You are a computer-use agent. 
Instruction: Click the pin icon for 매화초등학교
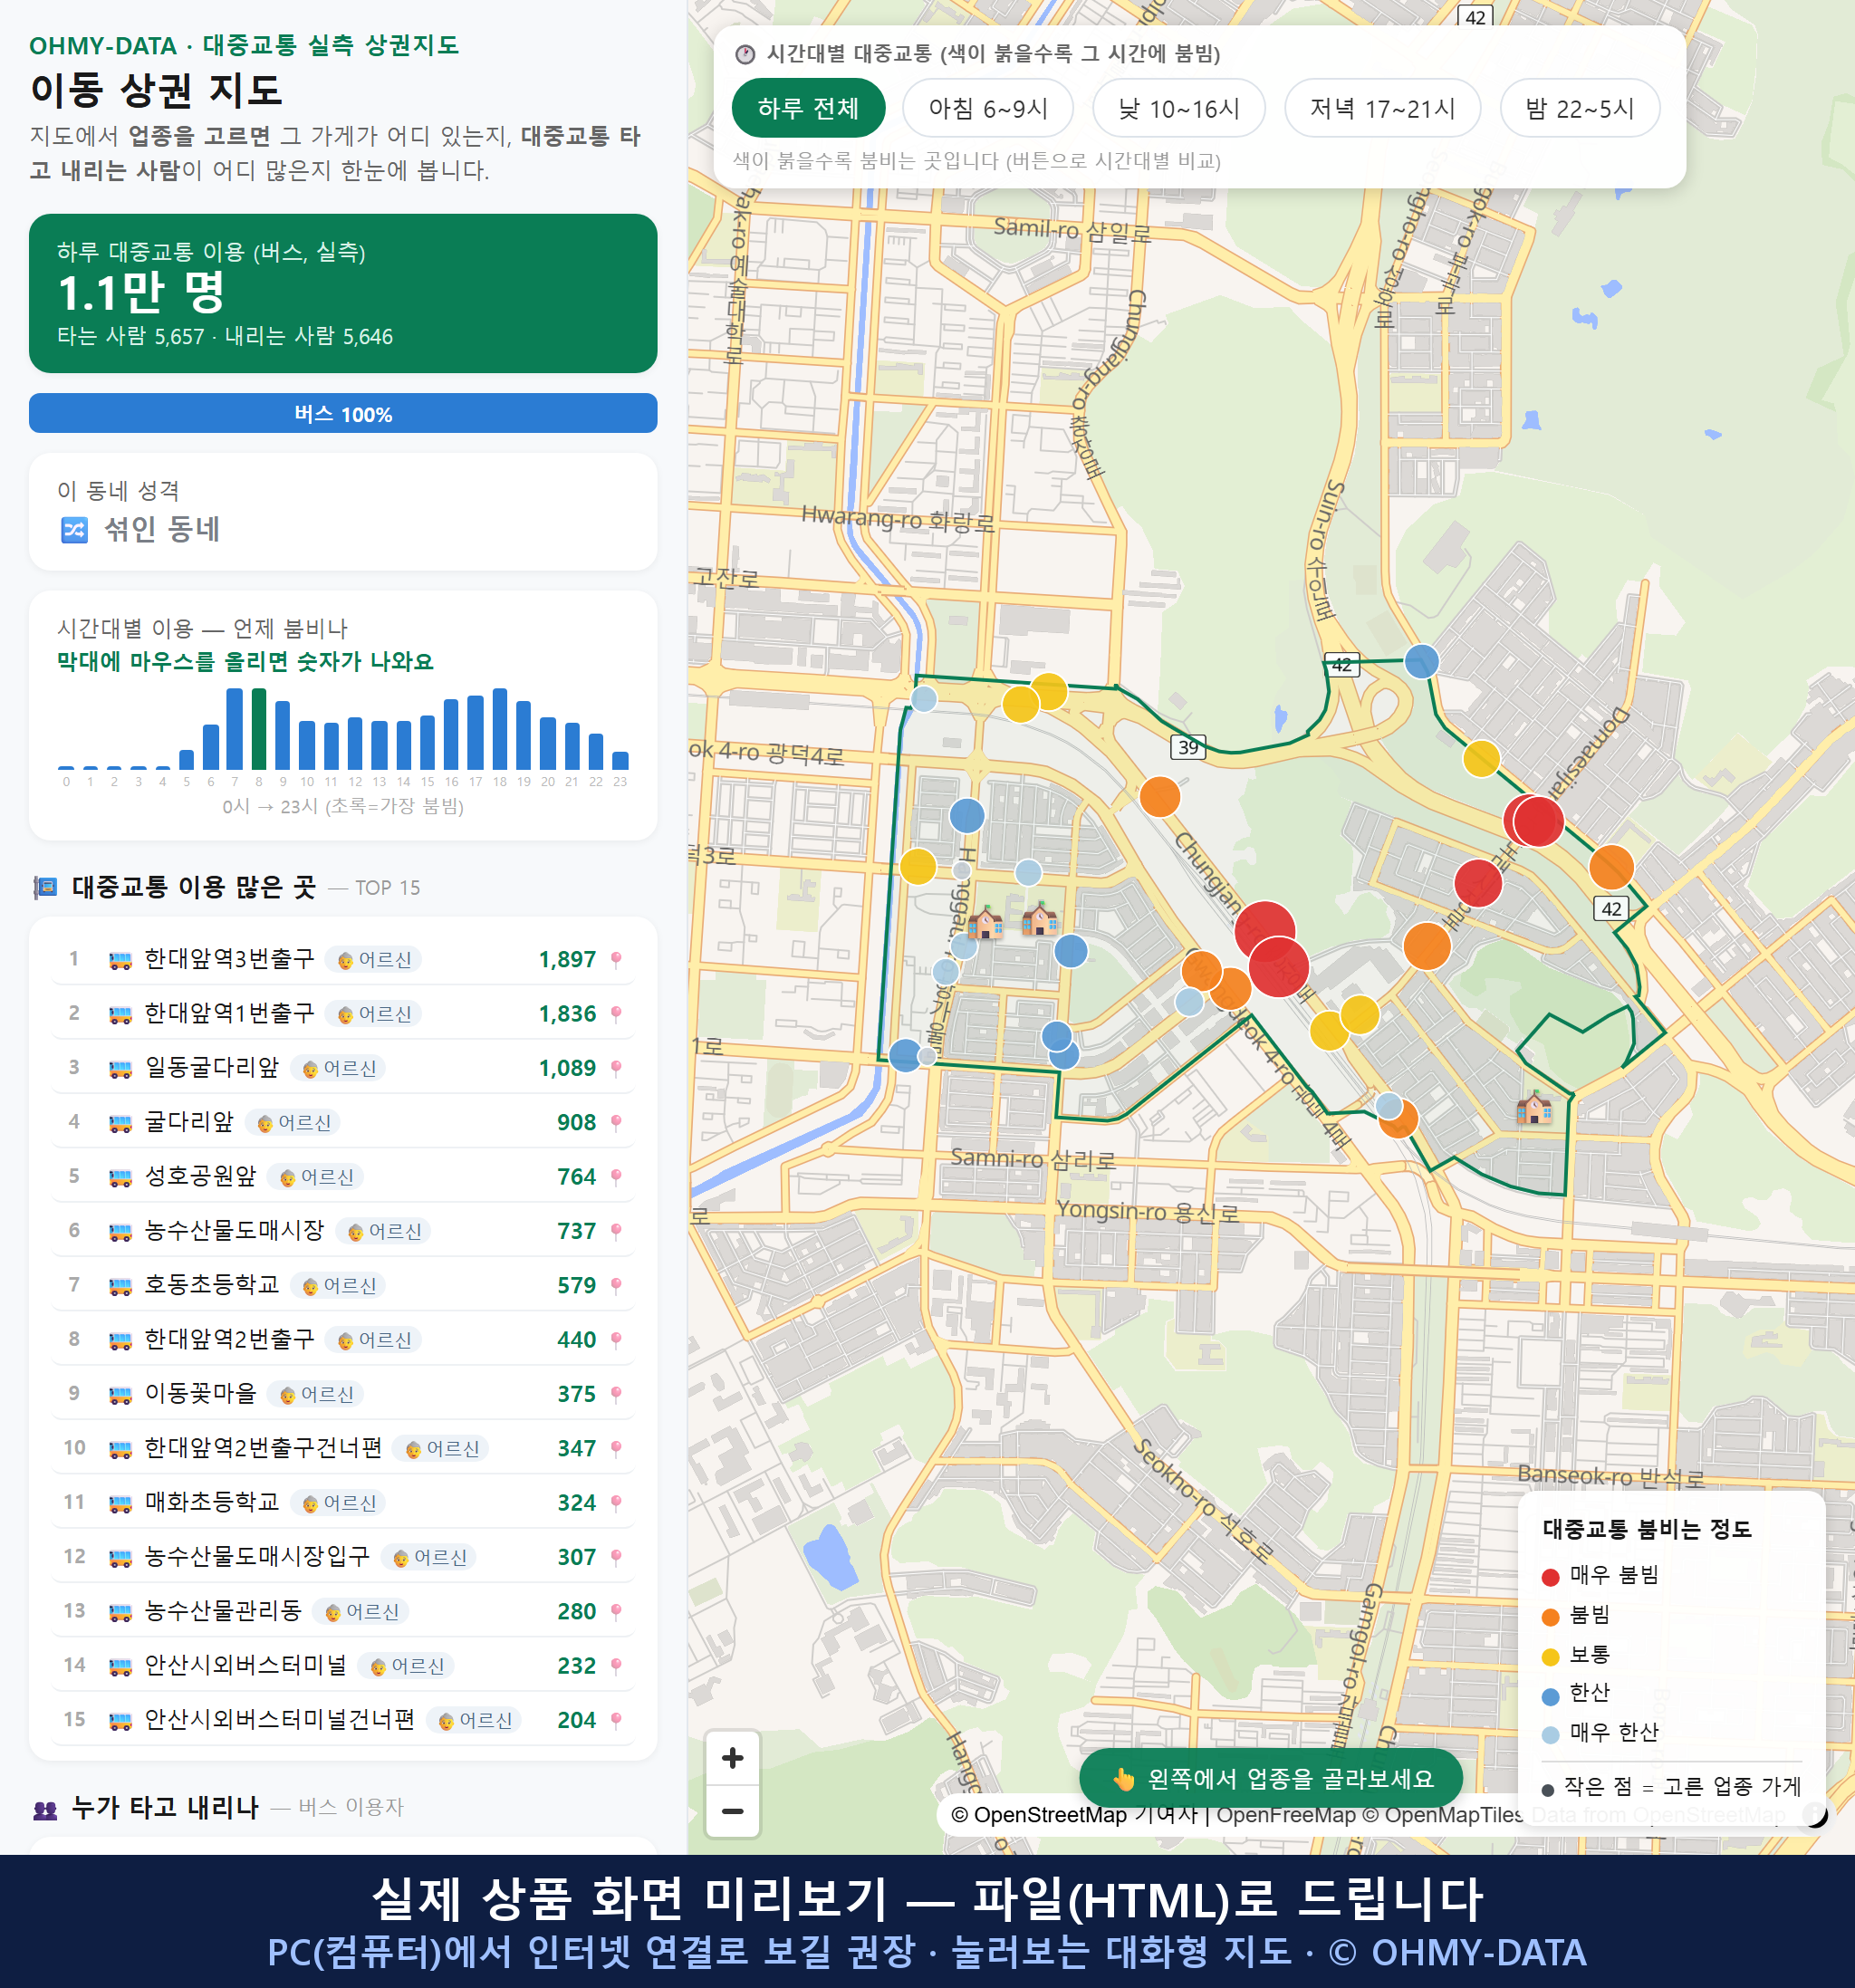click(616, 1503)
